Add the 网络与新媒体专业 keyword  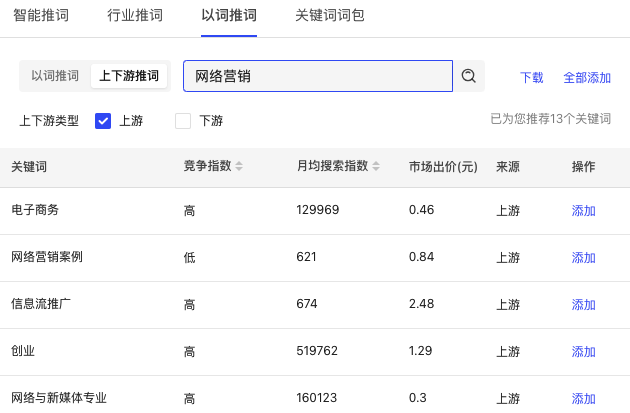click(x=583, y=399)
